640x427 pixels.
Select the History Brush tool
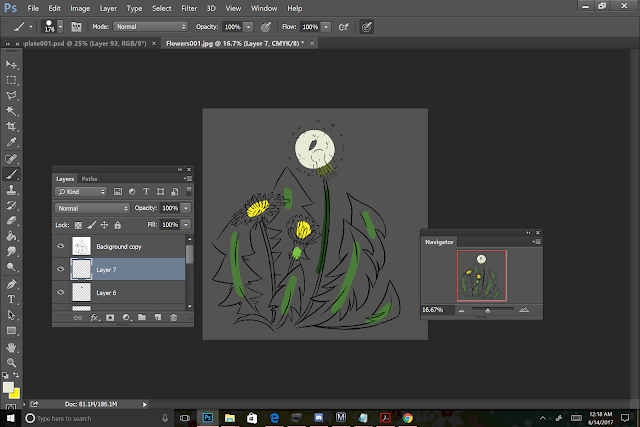(x=11, y=205)
